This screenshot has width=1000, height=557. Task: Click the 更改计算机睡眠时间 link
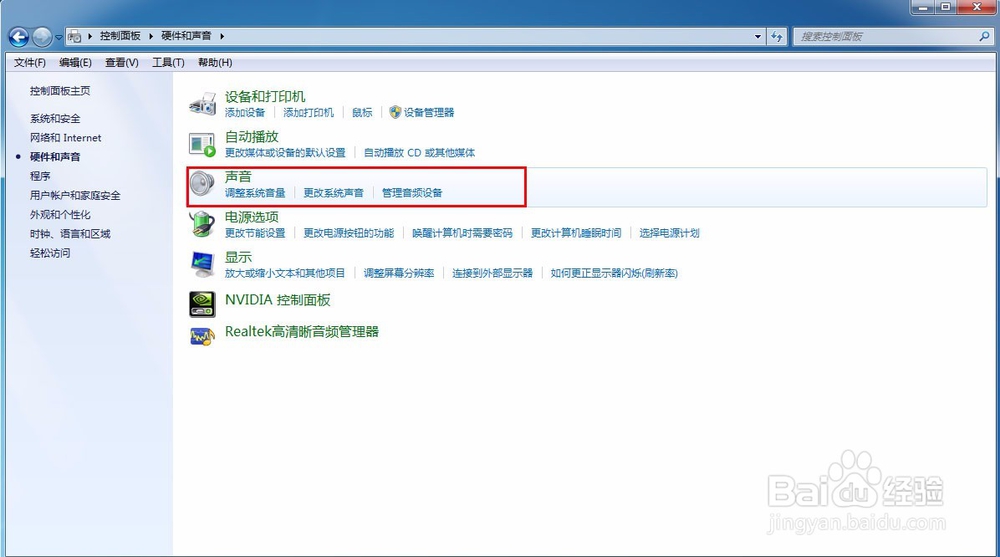click(576, 233)
